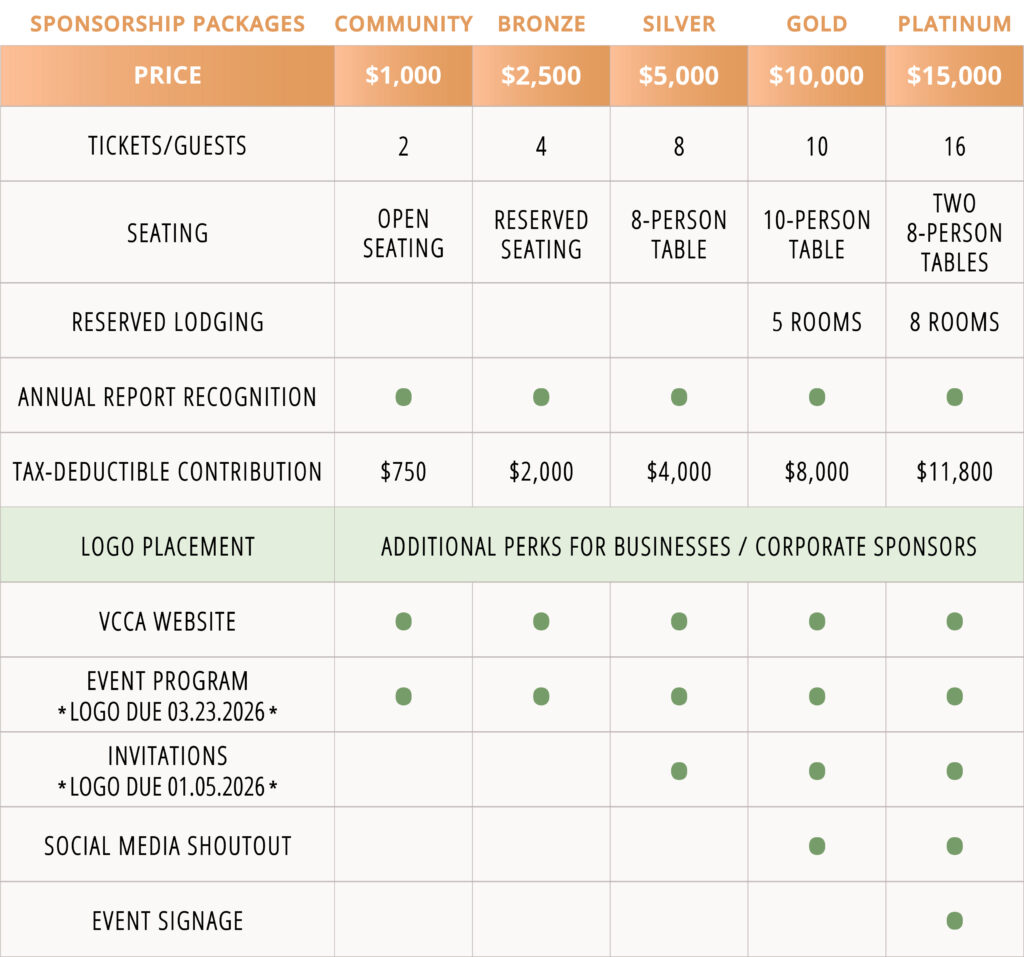Click Community's Annual Report Recognition dot
Screen dimensions: 1024x957
click(403, 397)
